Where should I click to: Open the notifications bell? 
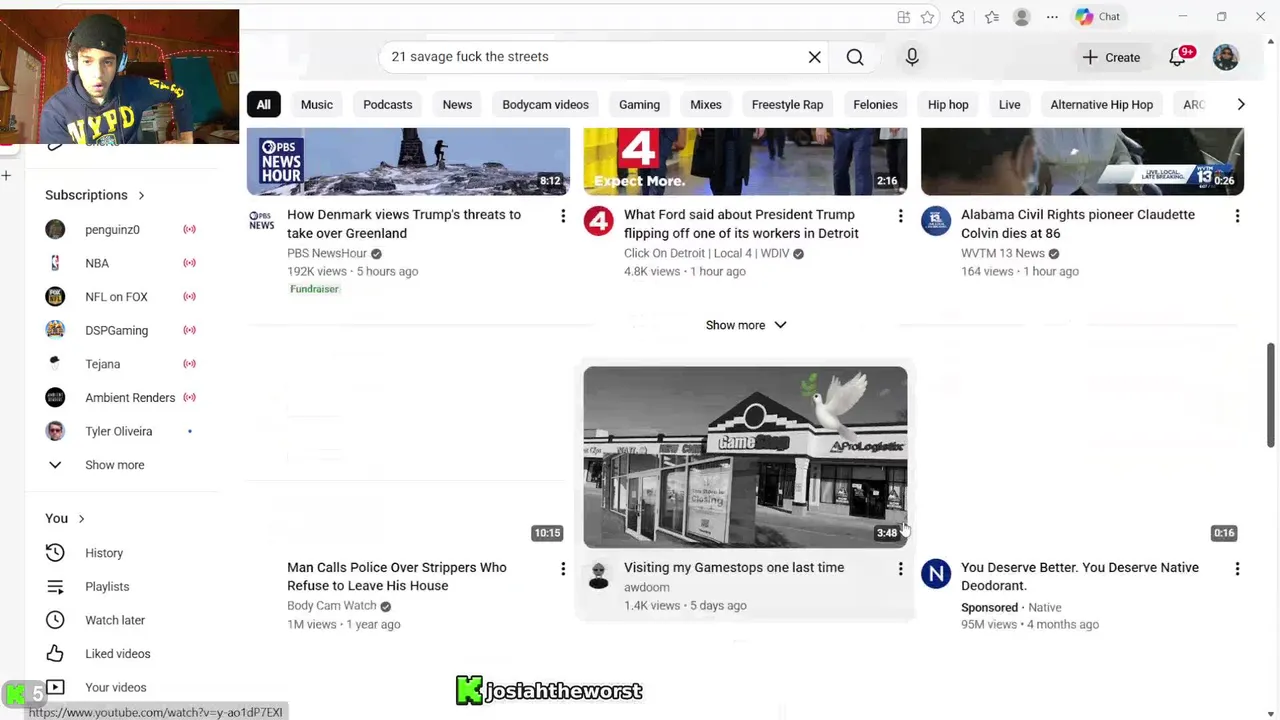pyautogui.click(x=1177, y=57)
